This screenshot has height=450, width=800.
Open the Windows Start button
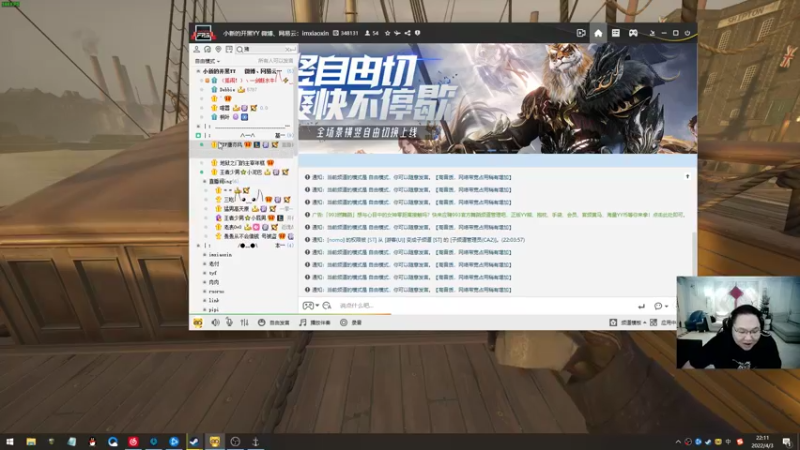tap(10, 441)
